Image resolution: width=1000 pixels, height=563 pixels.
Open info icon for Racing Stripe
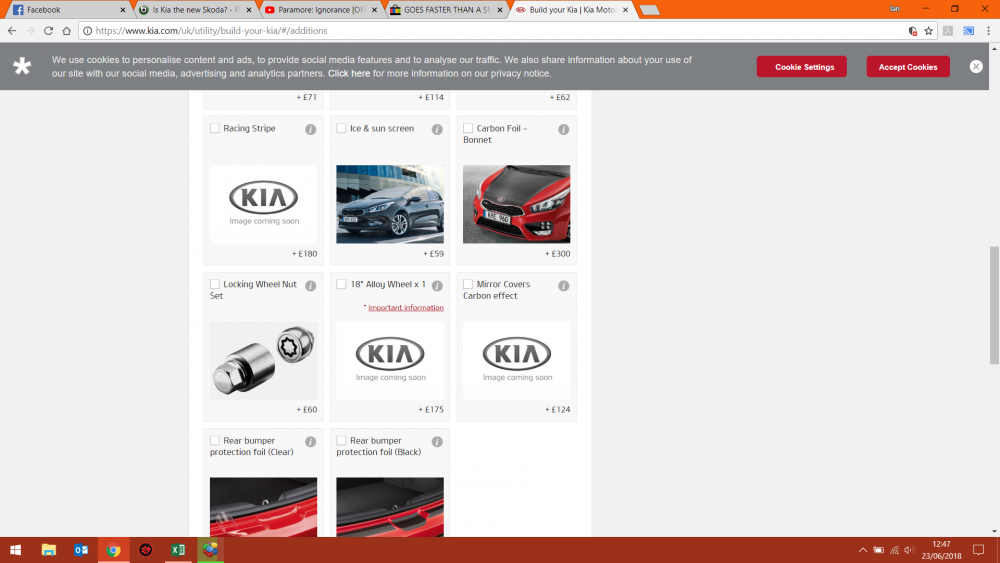tap(311, 129)
